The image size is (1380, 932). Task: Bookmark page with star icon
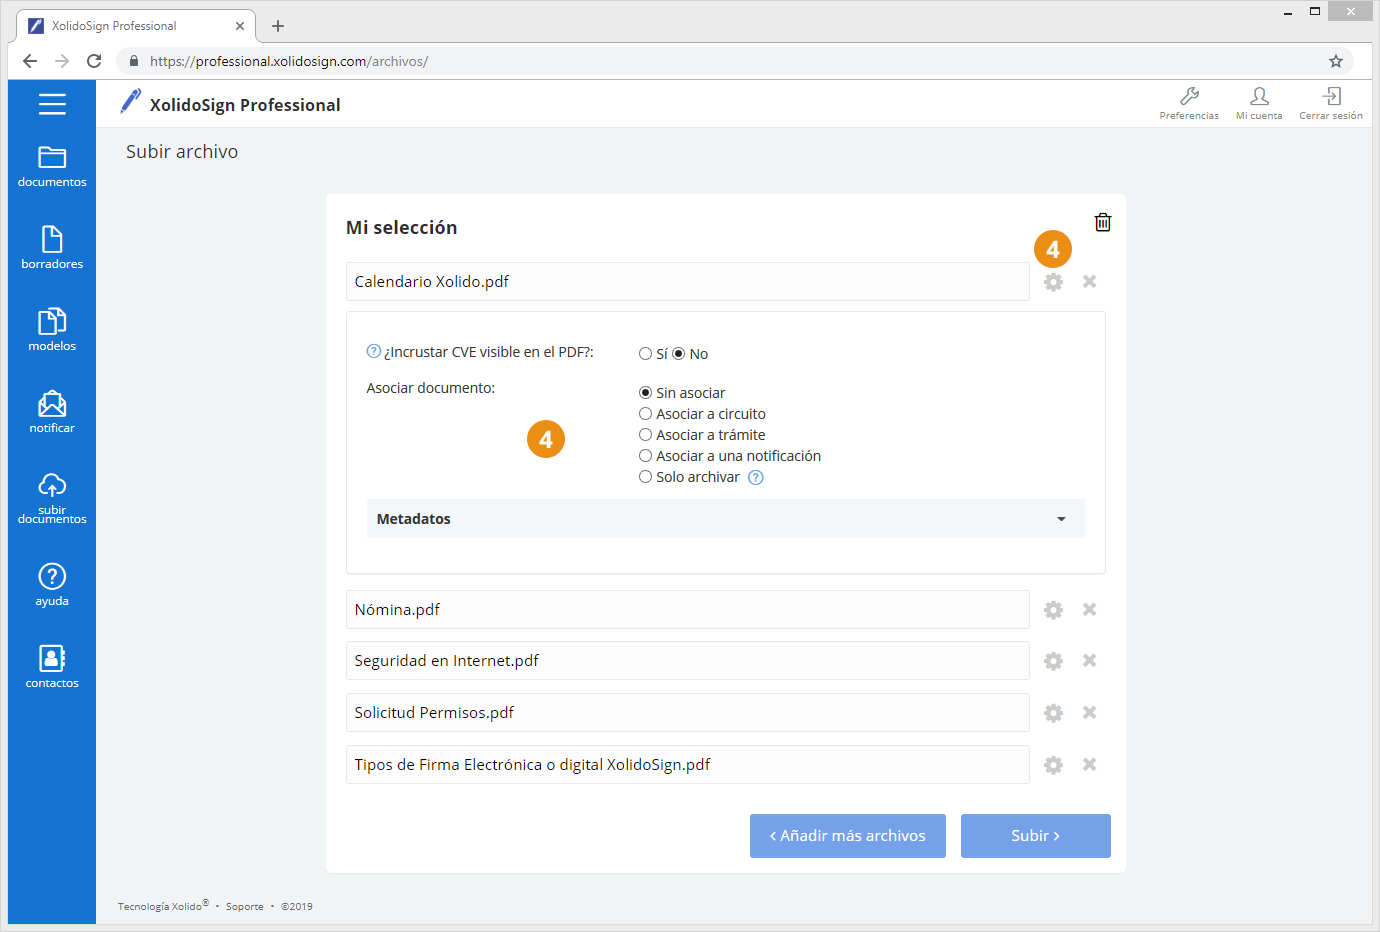(1336, 61)
